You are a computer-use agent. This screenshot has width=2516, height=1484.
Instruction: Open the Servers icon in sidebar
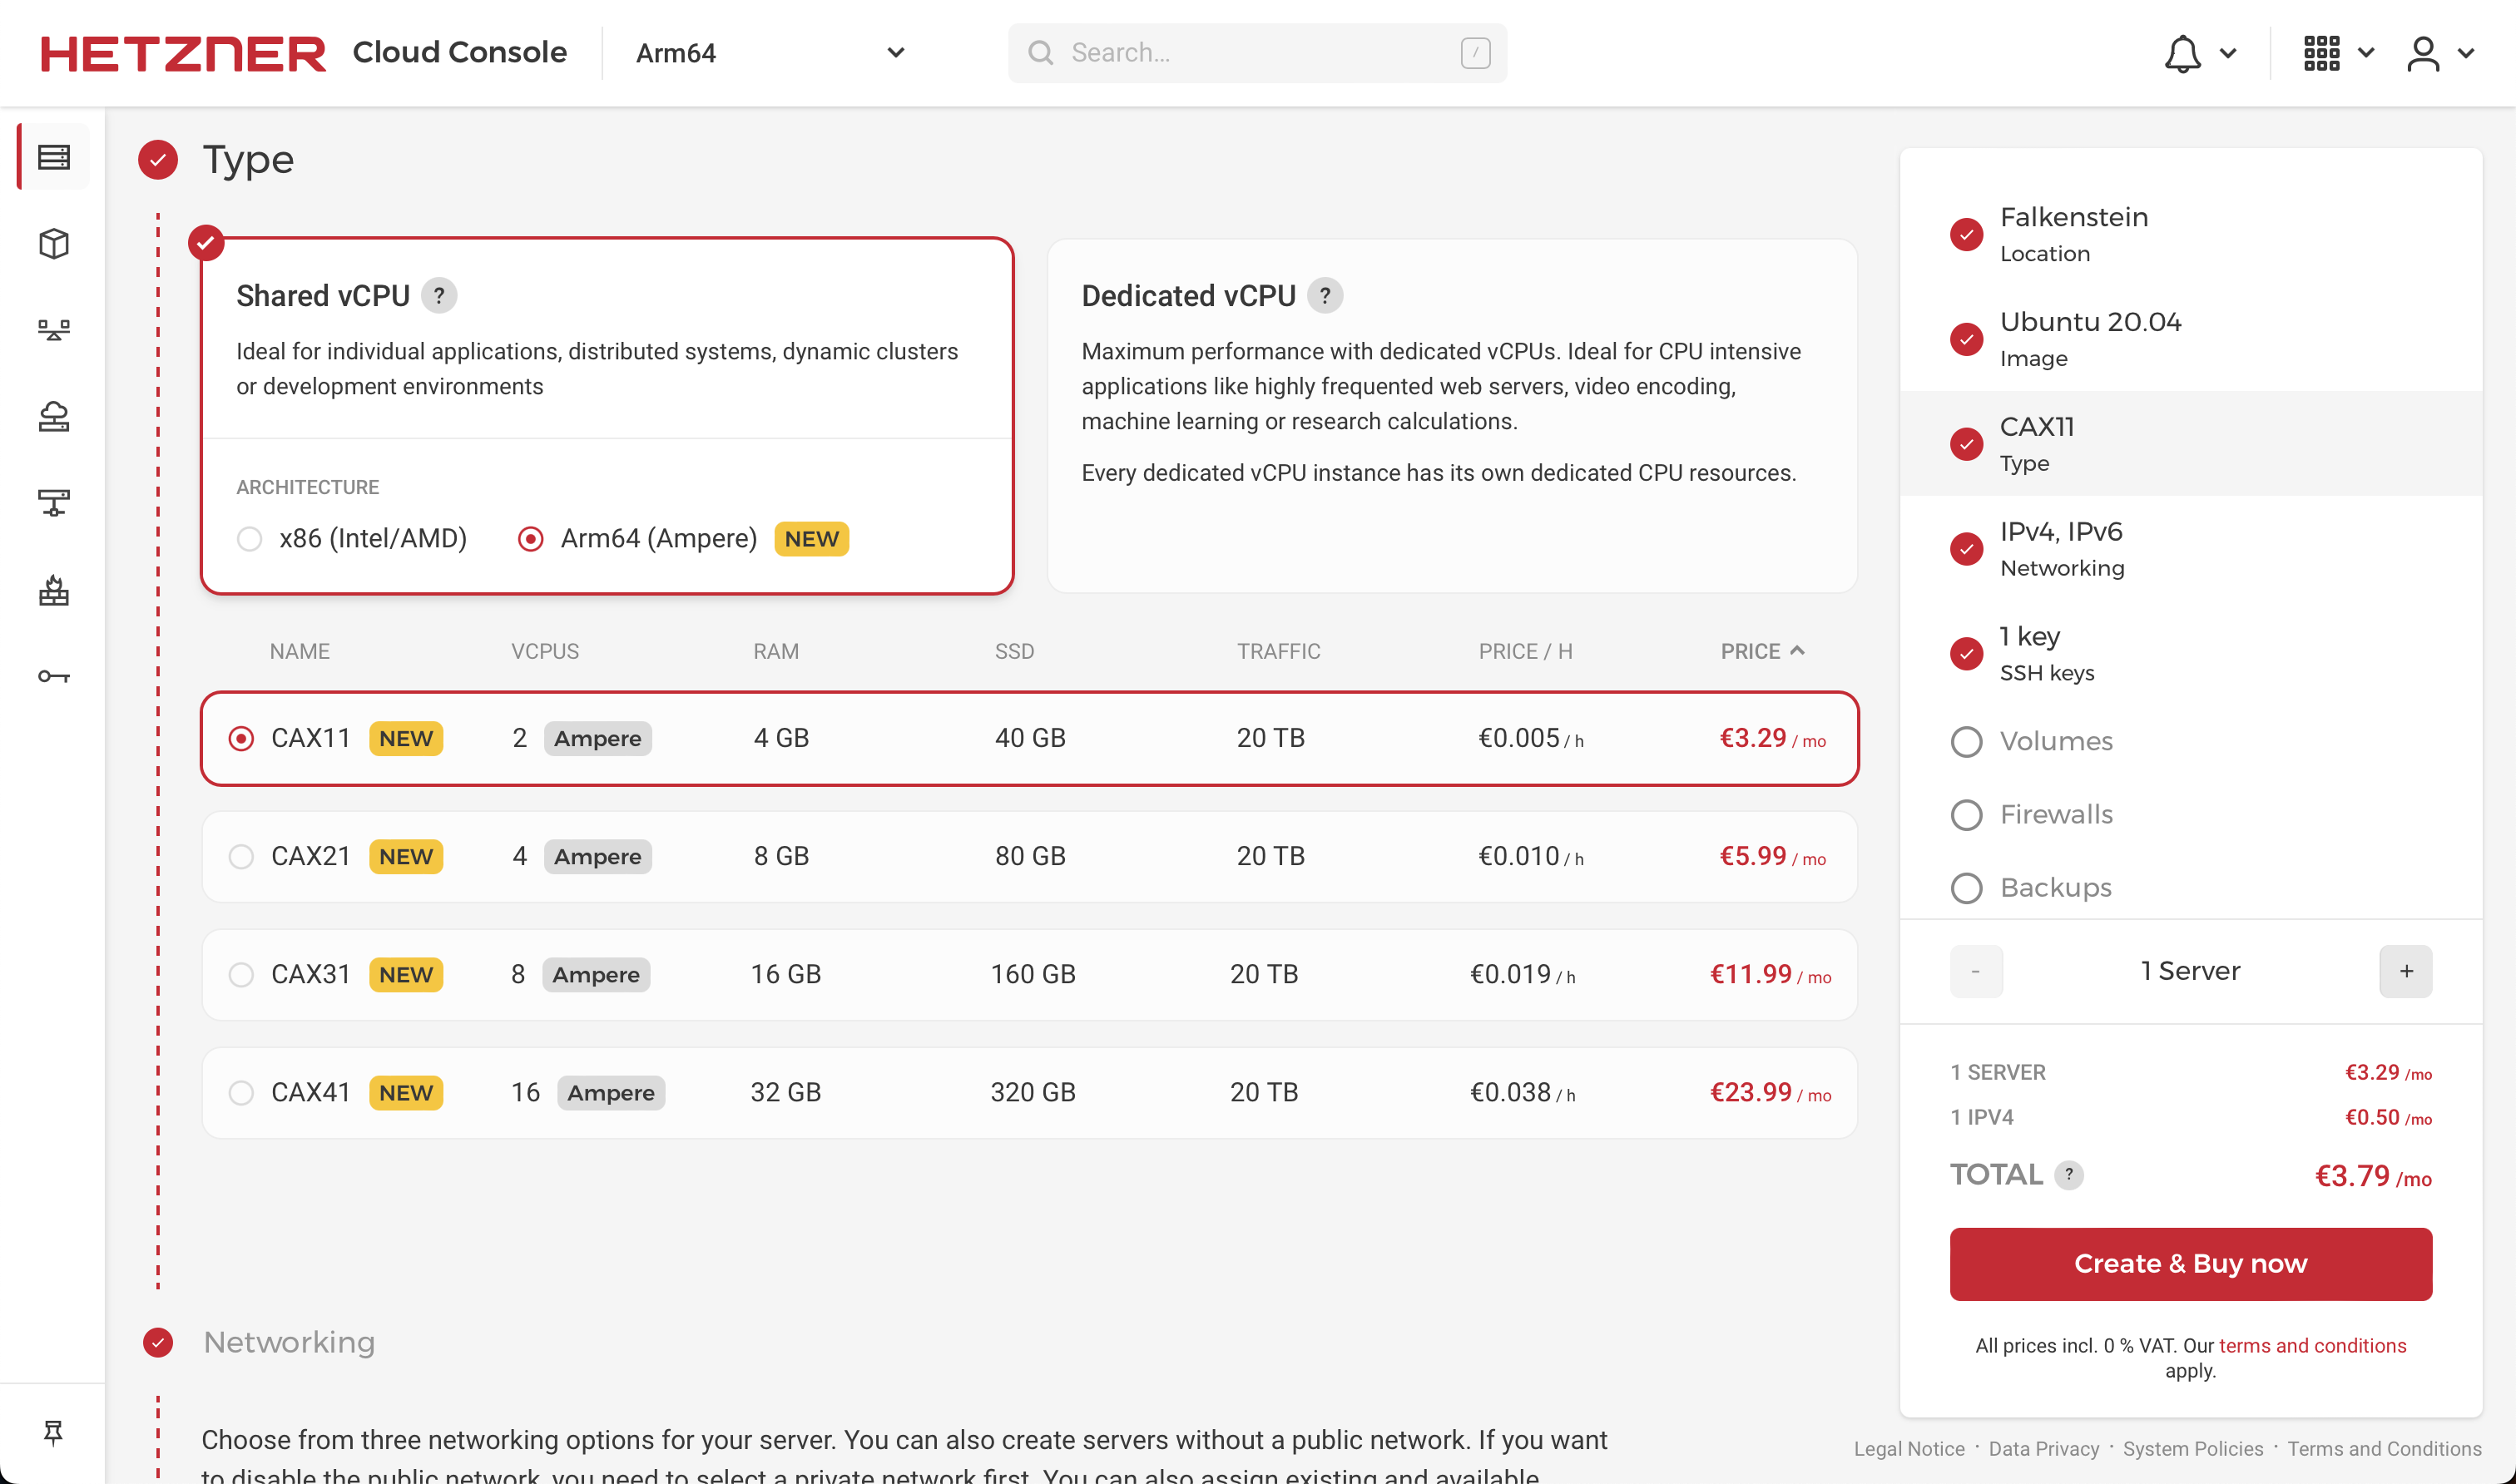[54, 157]
